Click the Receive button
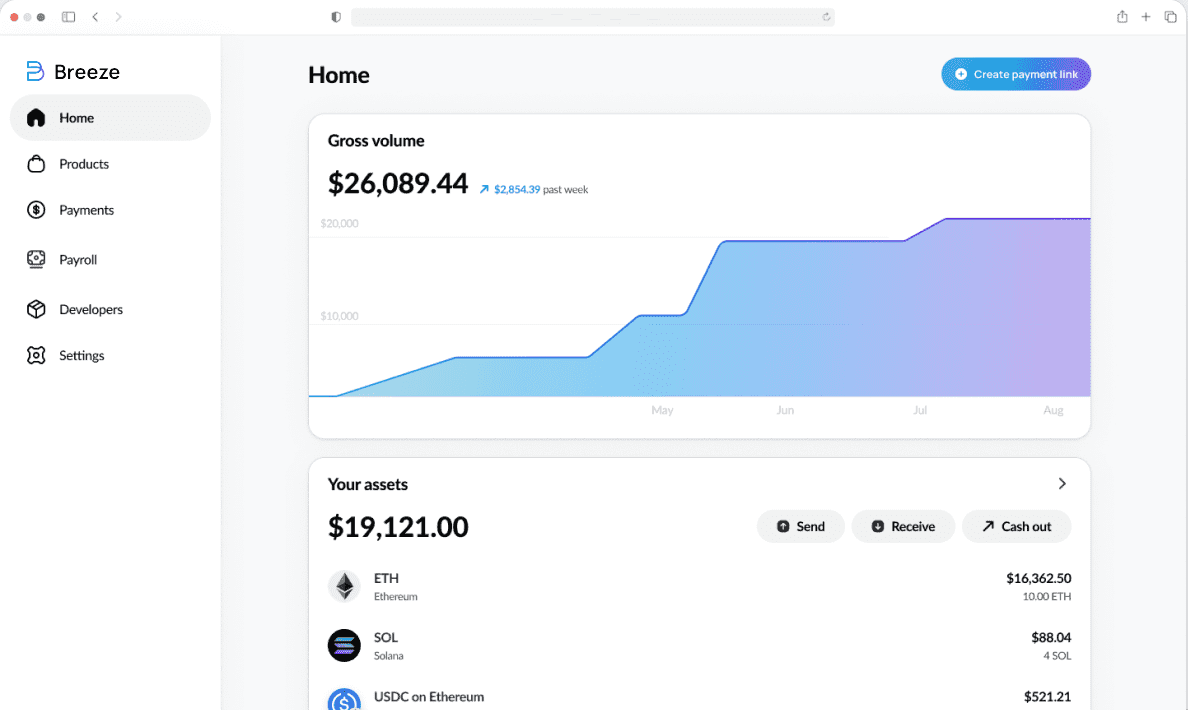Screen dimensions: 1188x710 coord(903,527)
